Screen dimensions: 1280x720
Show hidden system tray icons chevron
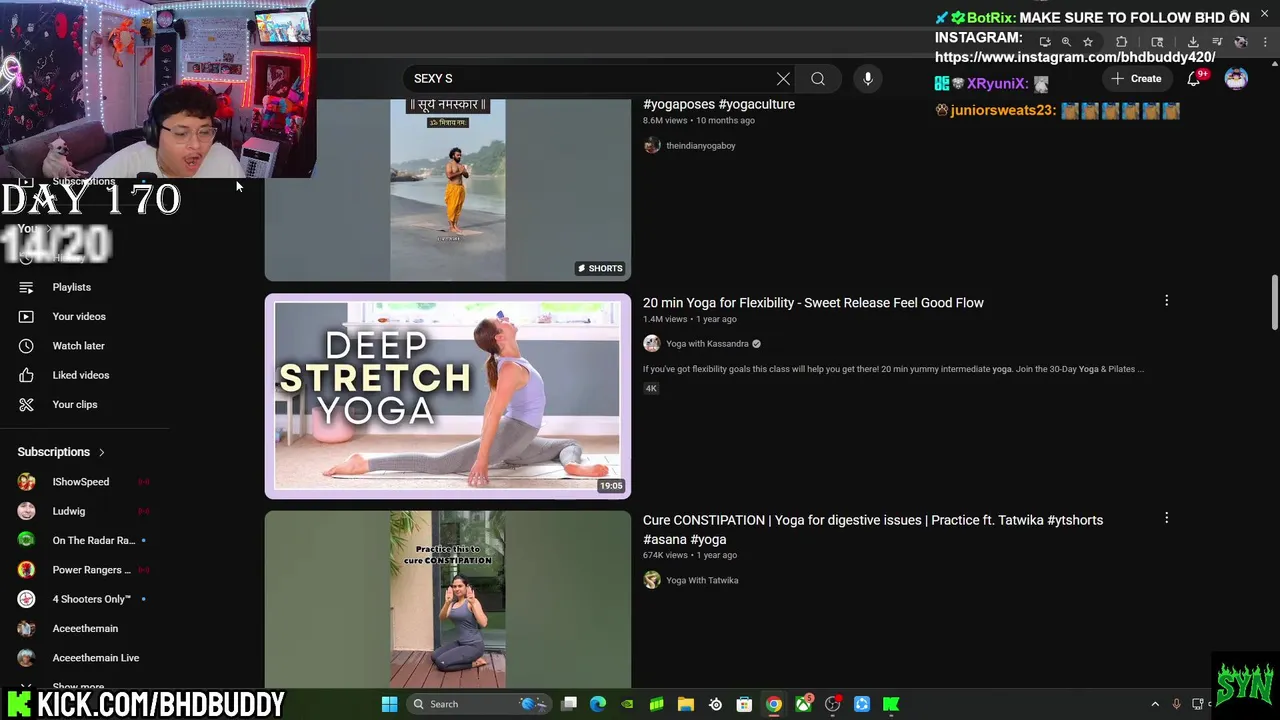click(1155, 704)
